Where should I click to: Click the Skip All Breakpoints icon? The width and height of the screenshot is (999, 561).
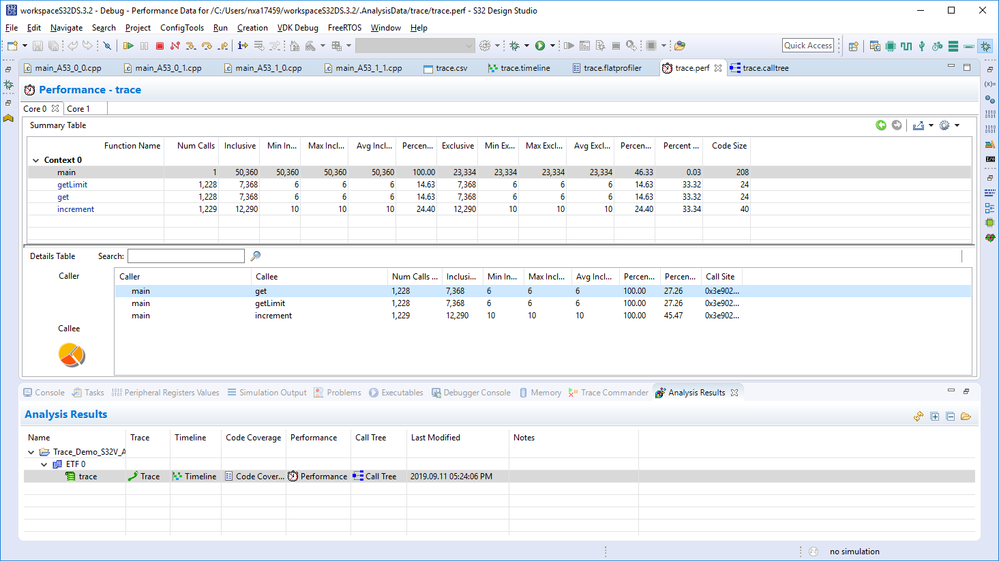[x=107, y=46]
